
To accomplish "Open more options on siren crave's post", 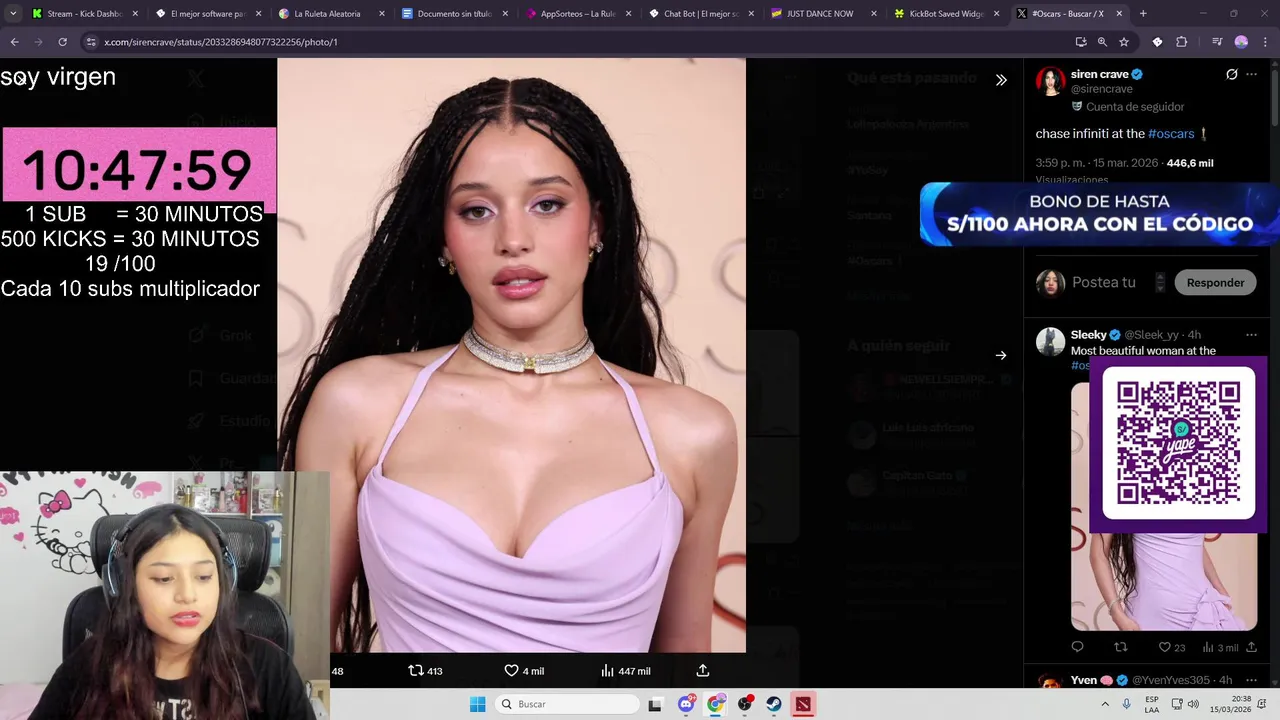I will click(1252, 74).
